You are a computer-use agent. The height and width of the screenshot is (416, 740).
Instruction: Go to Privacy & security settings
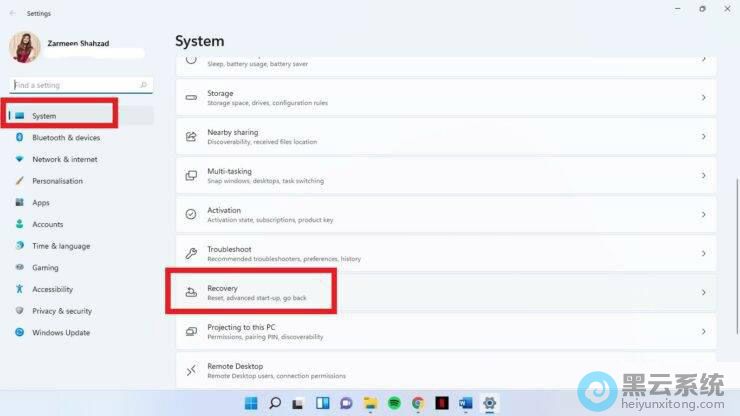(x=61, y=311)
